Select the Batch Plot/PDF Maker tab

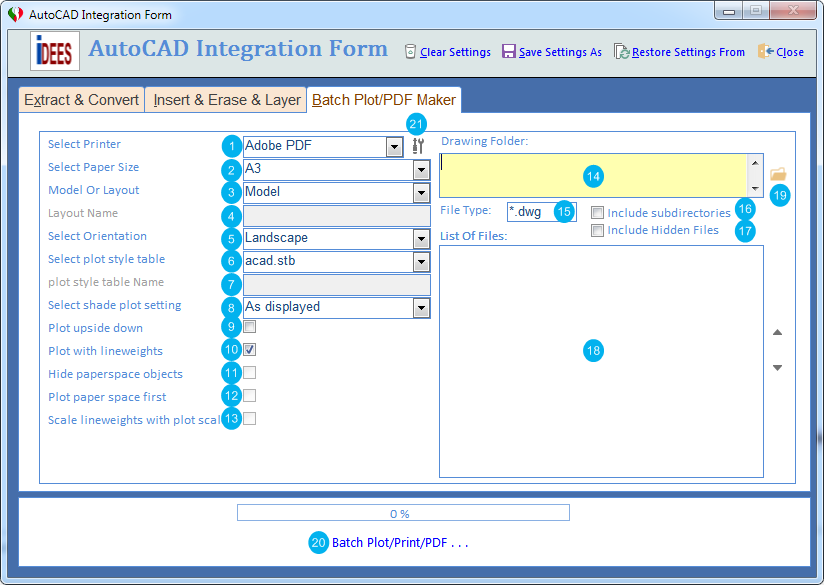[x=384, y=100]
